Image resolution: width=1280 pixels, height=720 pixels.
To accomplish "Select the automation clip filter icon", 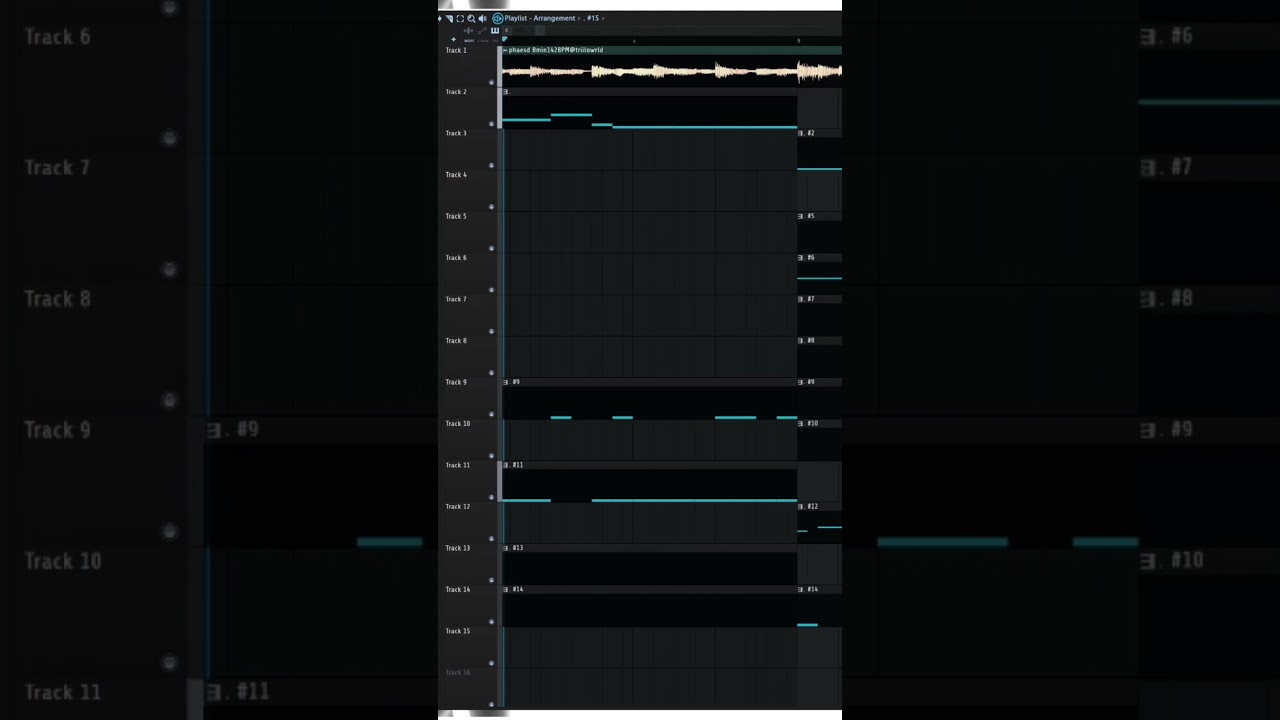I will click(x=481, y=31).
